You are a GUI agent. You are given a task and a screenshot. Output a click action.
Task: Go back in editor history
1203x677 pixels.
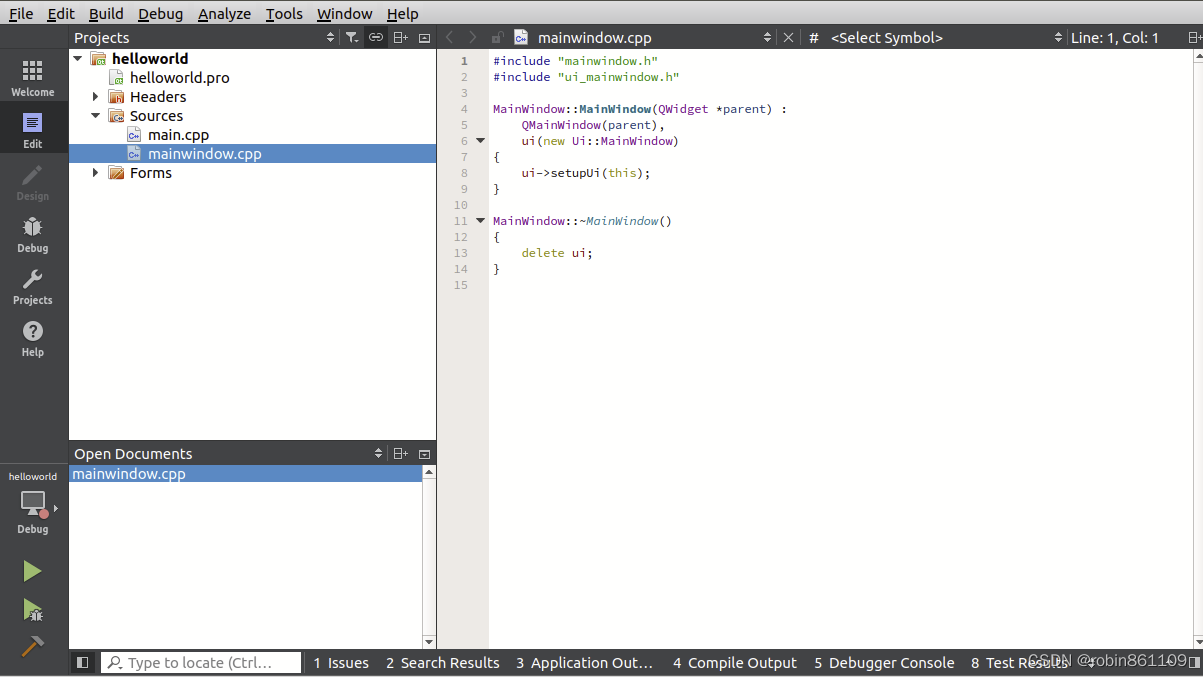pyautogui.click(x=450, y=37)
